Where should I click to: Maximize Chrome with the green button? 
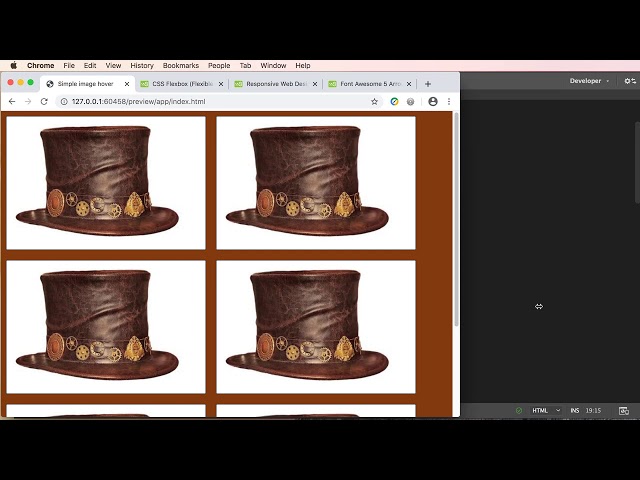point(30,82)
